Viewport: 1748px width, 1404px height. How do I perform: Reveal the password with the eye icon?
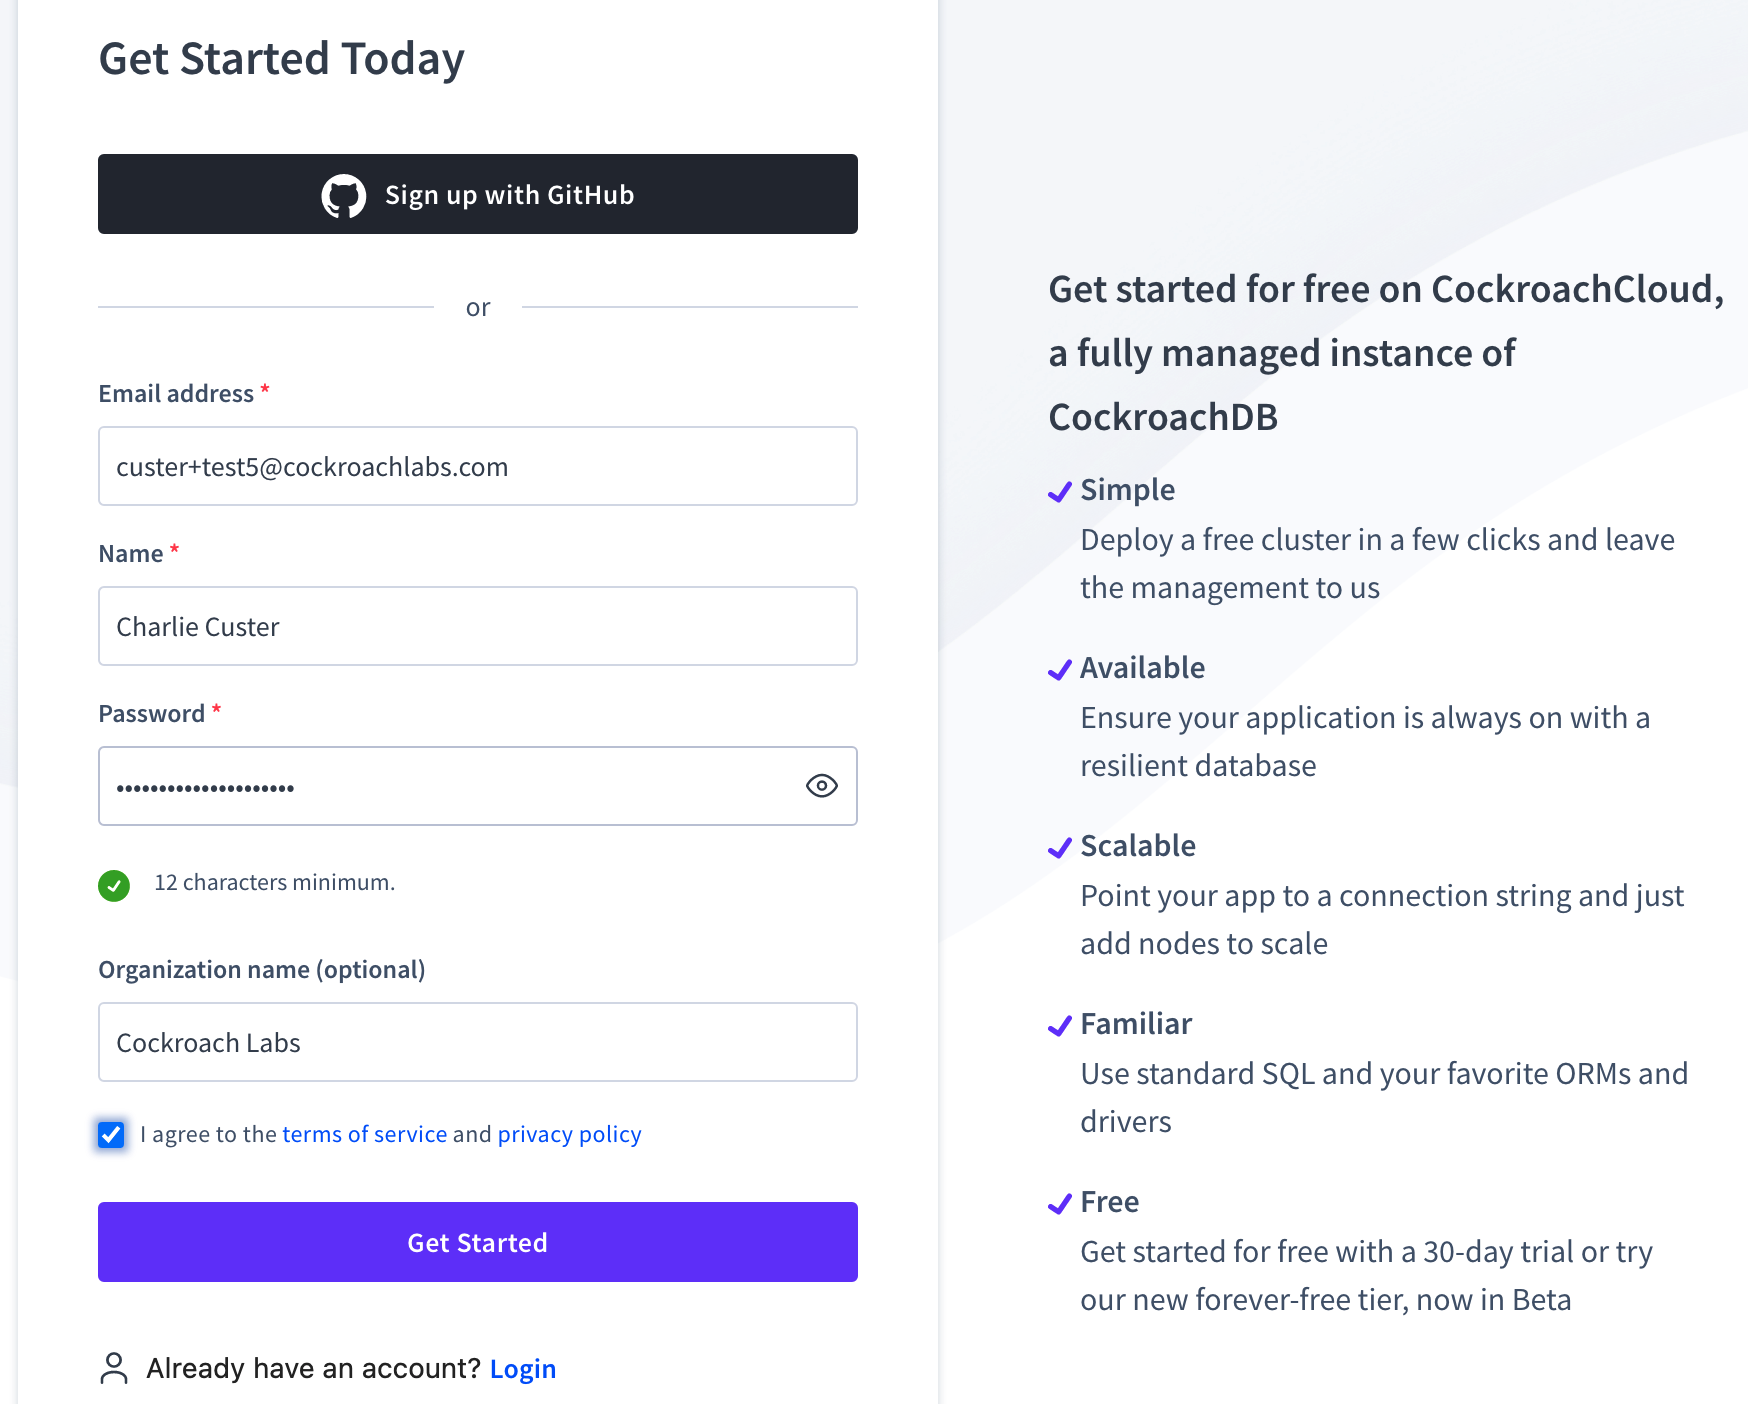(x=822, y=787)
